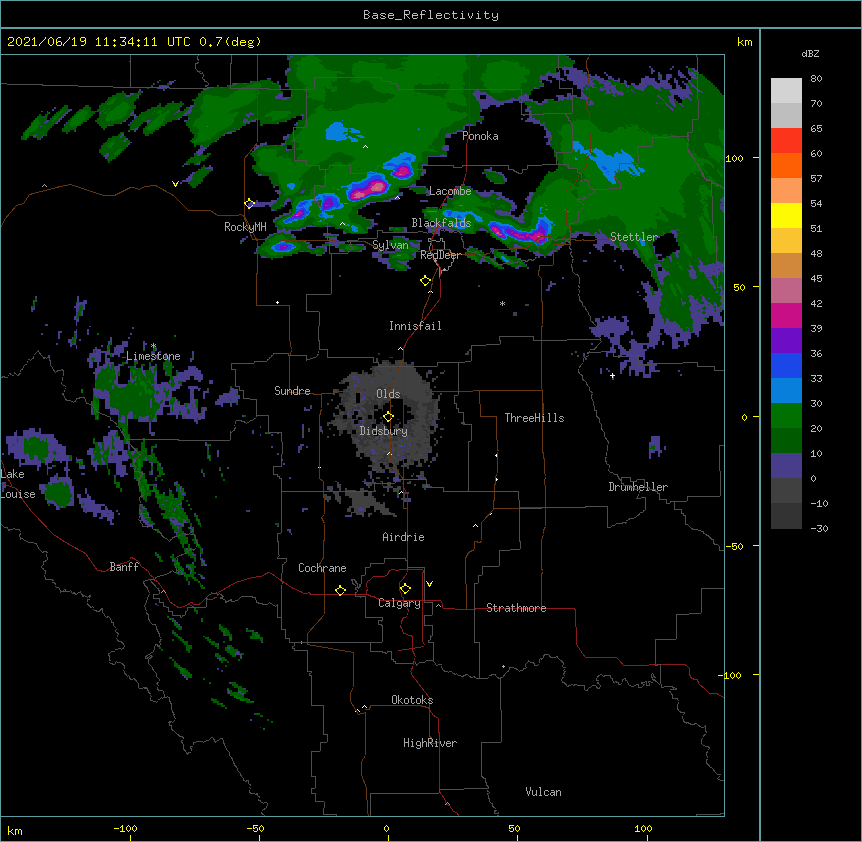Click the Strathmore city label
Image resolution: width=862 pixels, height=842 pixels.
pyautogui.click(x=516, y=608)
